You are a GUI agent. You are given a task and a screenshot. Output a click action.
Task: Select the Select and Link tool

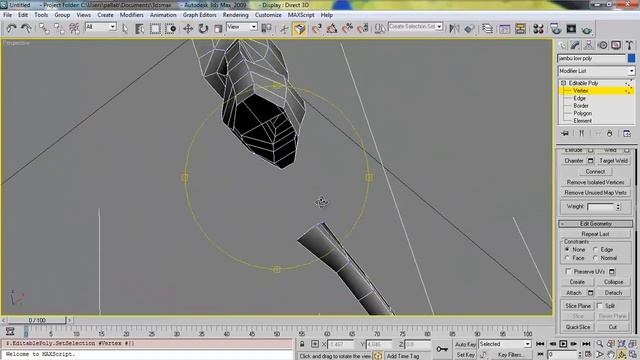[44, 28]
